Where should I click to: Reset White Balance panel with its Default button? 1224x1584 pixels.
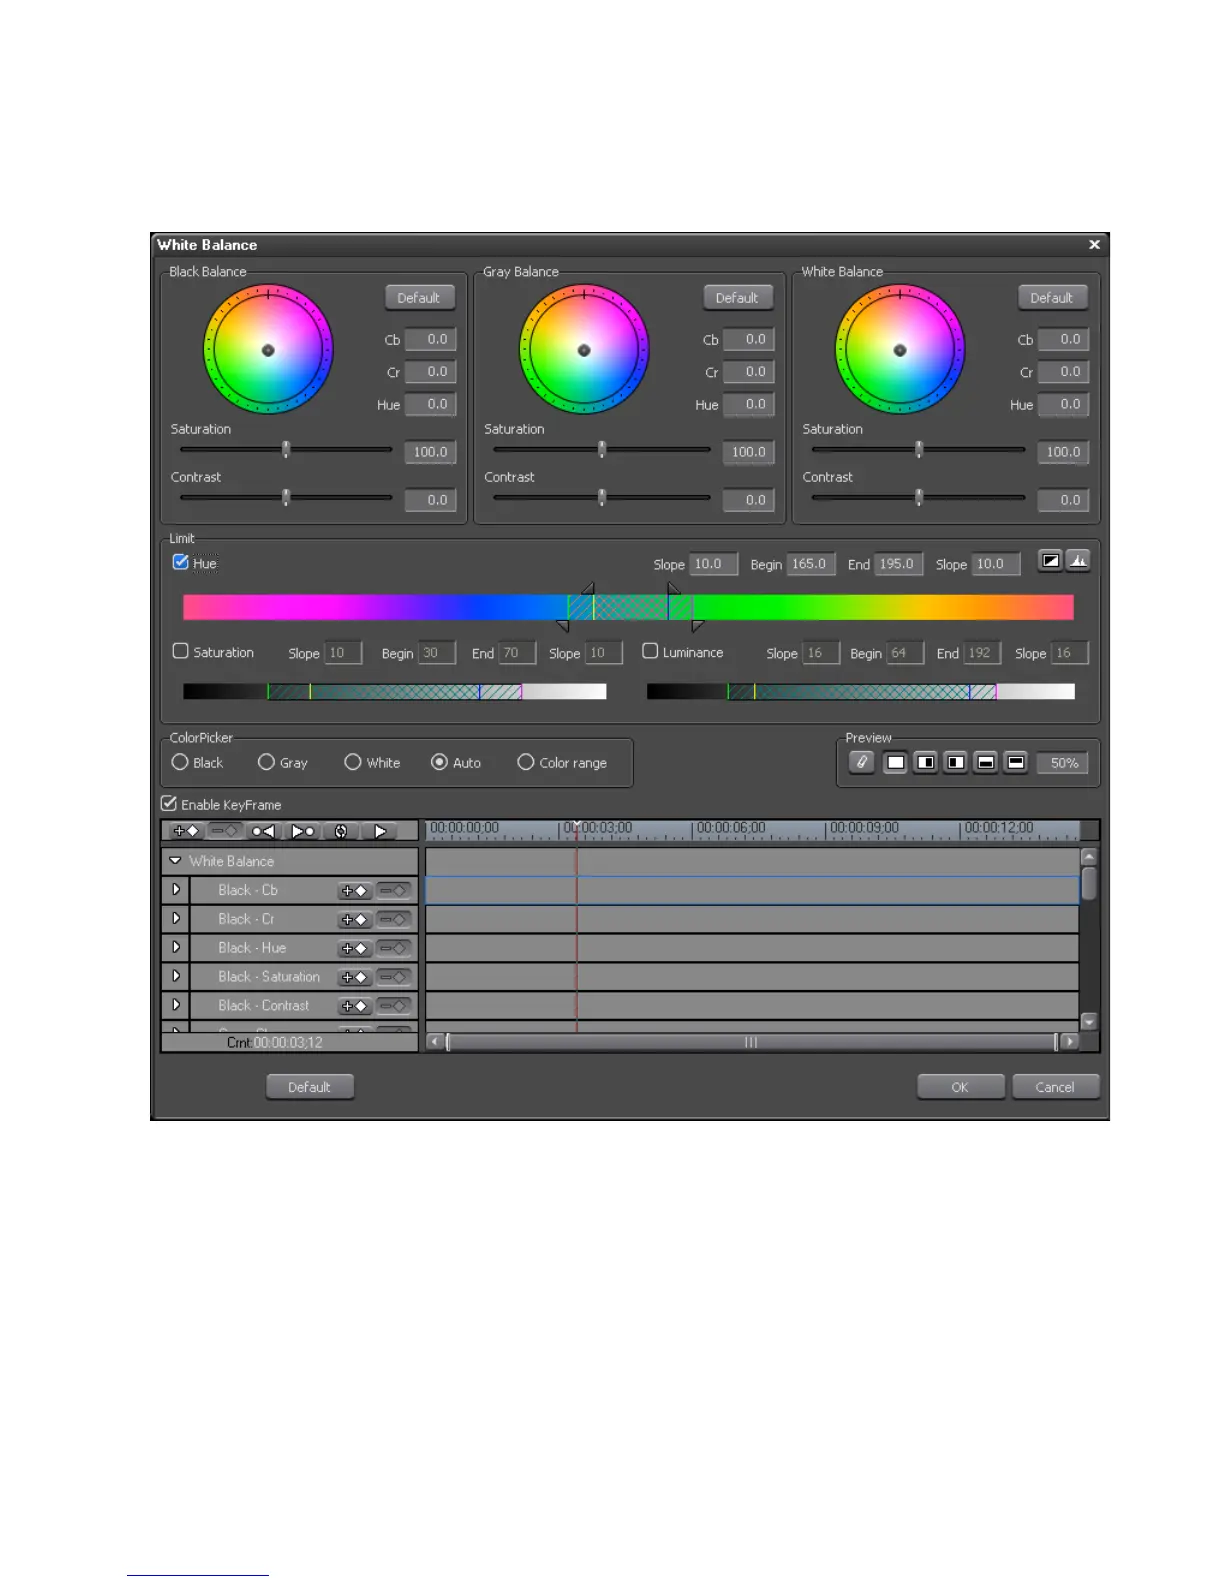pyautogui.click(x=1052, y=298)
